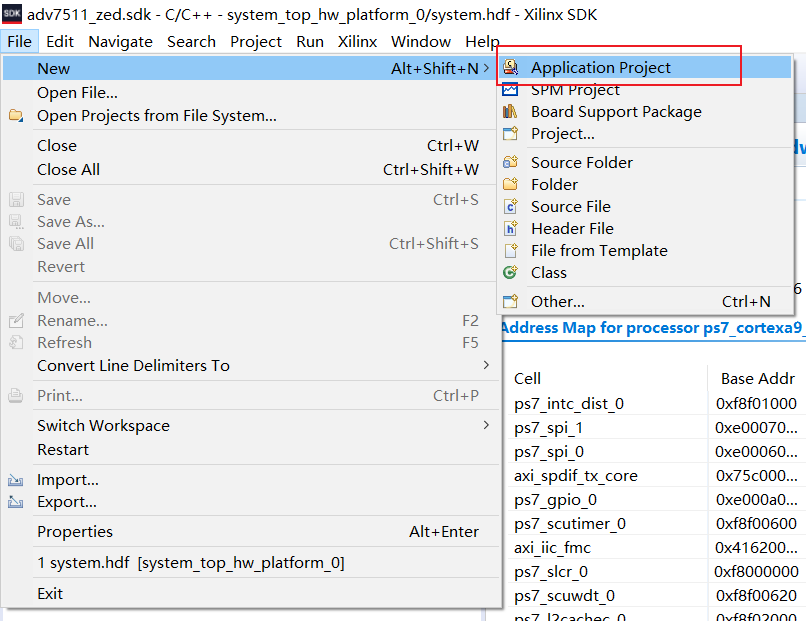The height and width of the screenshot is (621, 806).
Task: Click the Header File h icon
Action: click(510, 228)
